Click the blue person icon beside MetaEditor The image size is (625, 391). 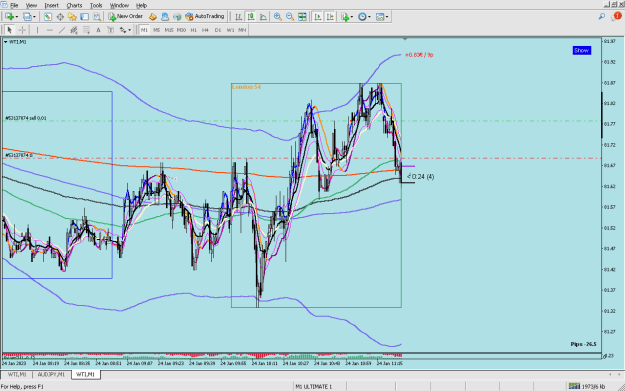(165, 17)
